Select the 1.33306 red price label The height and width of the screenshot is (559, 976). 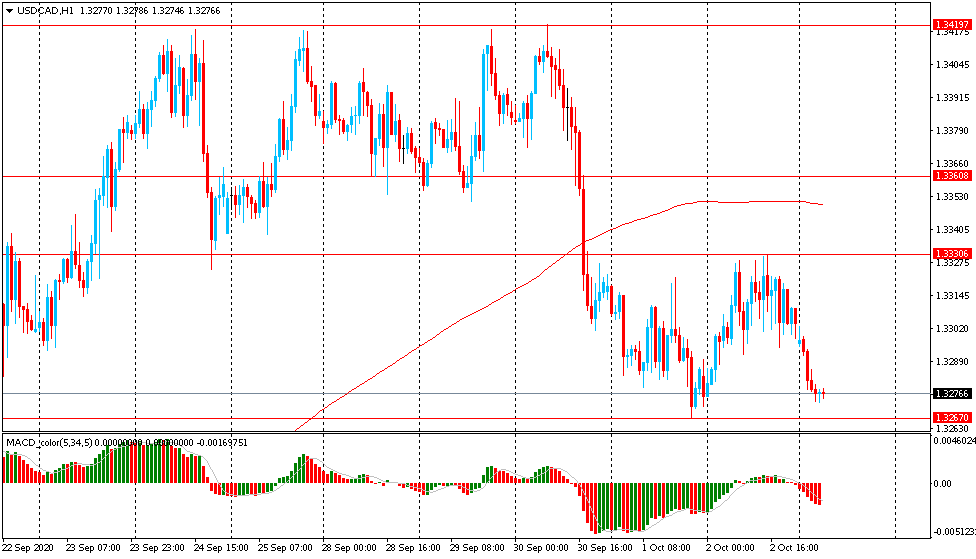pos(952,253)
